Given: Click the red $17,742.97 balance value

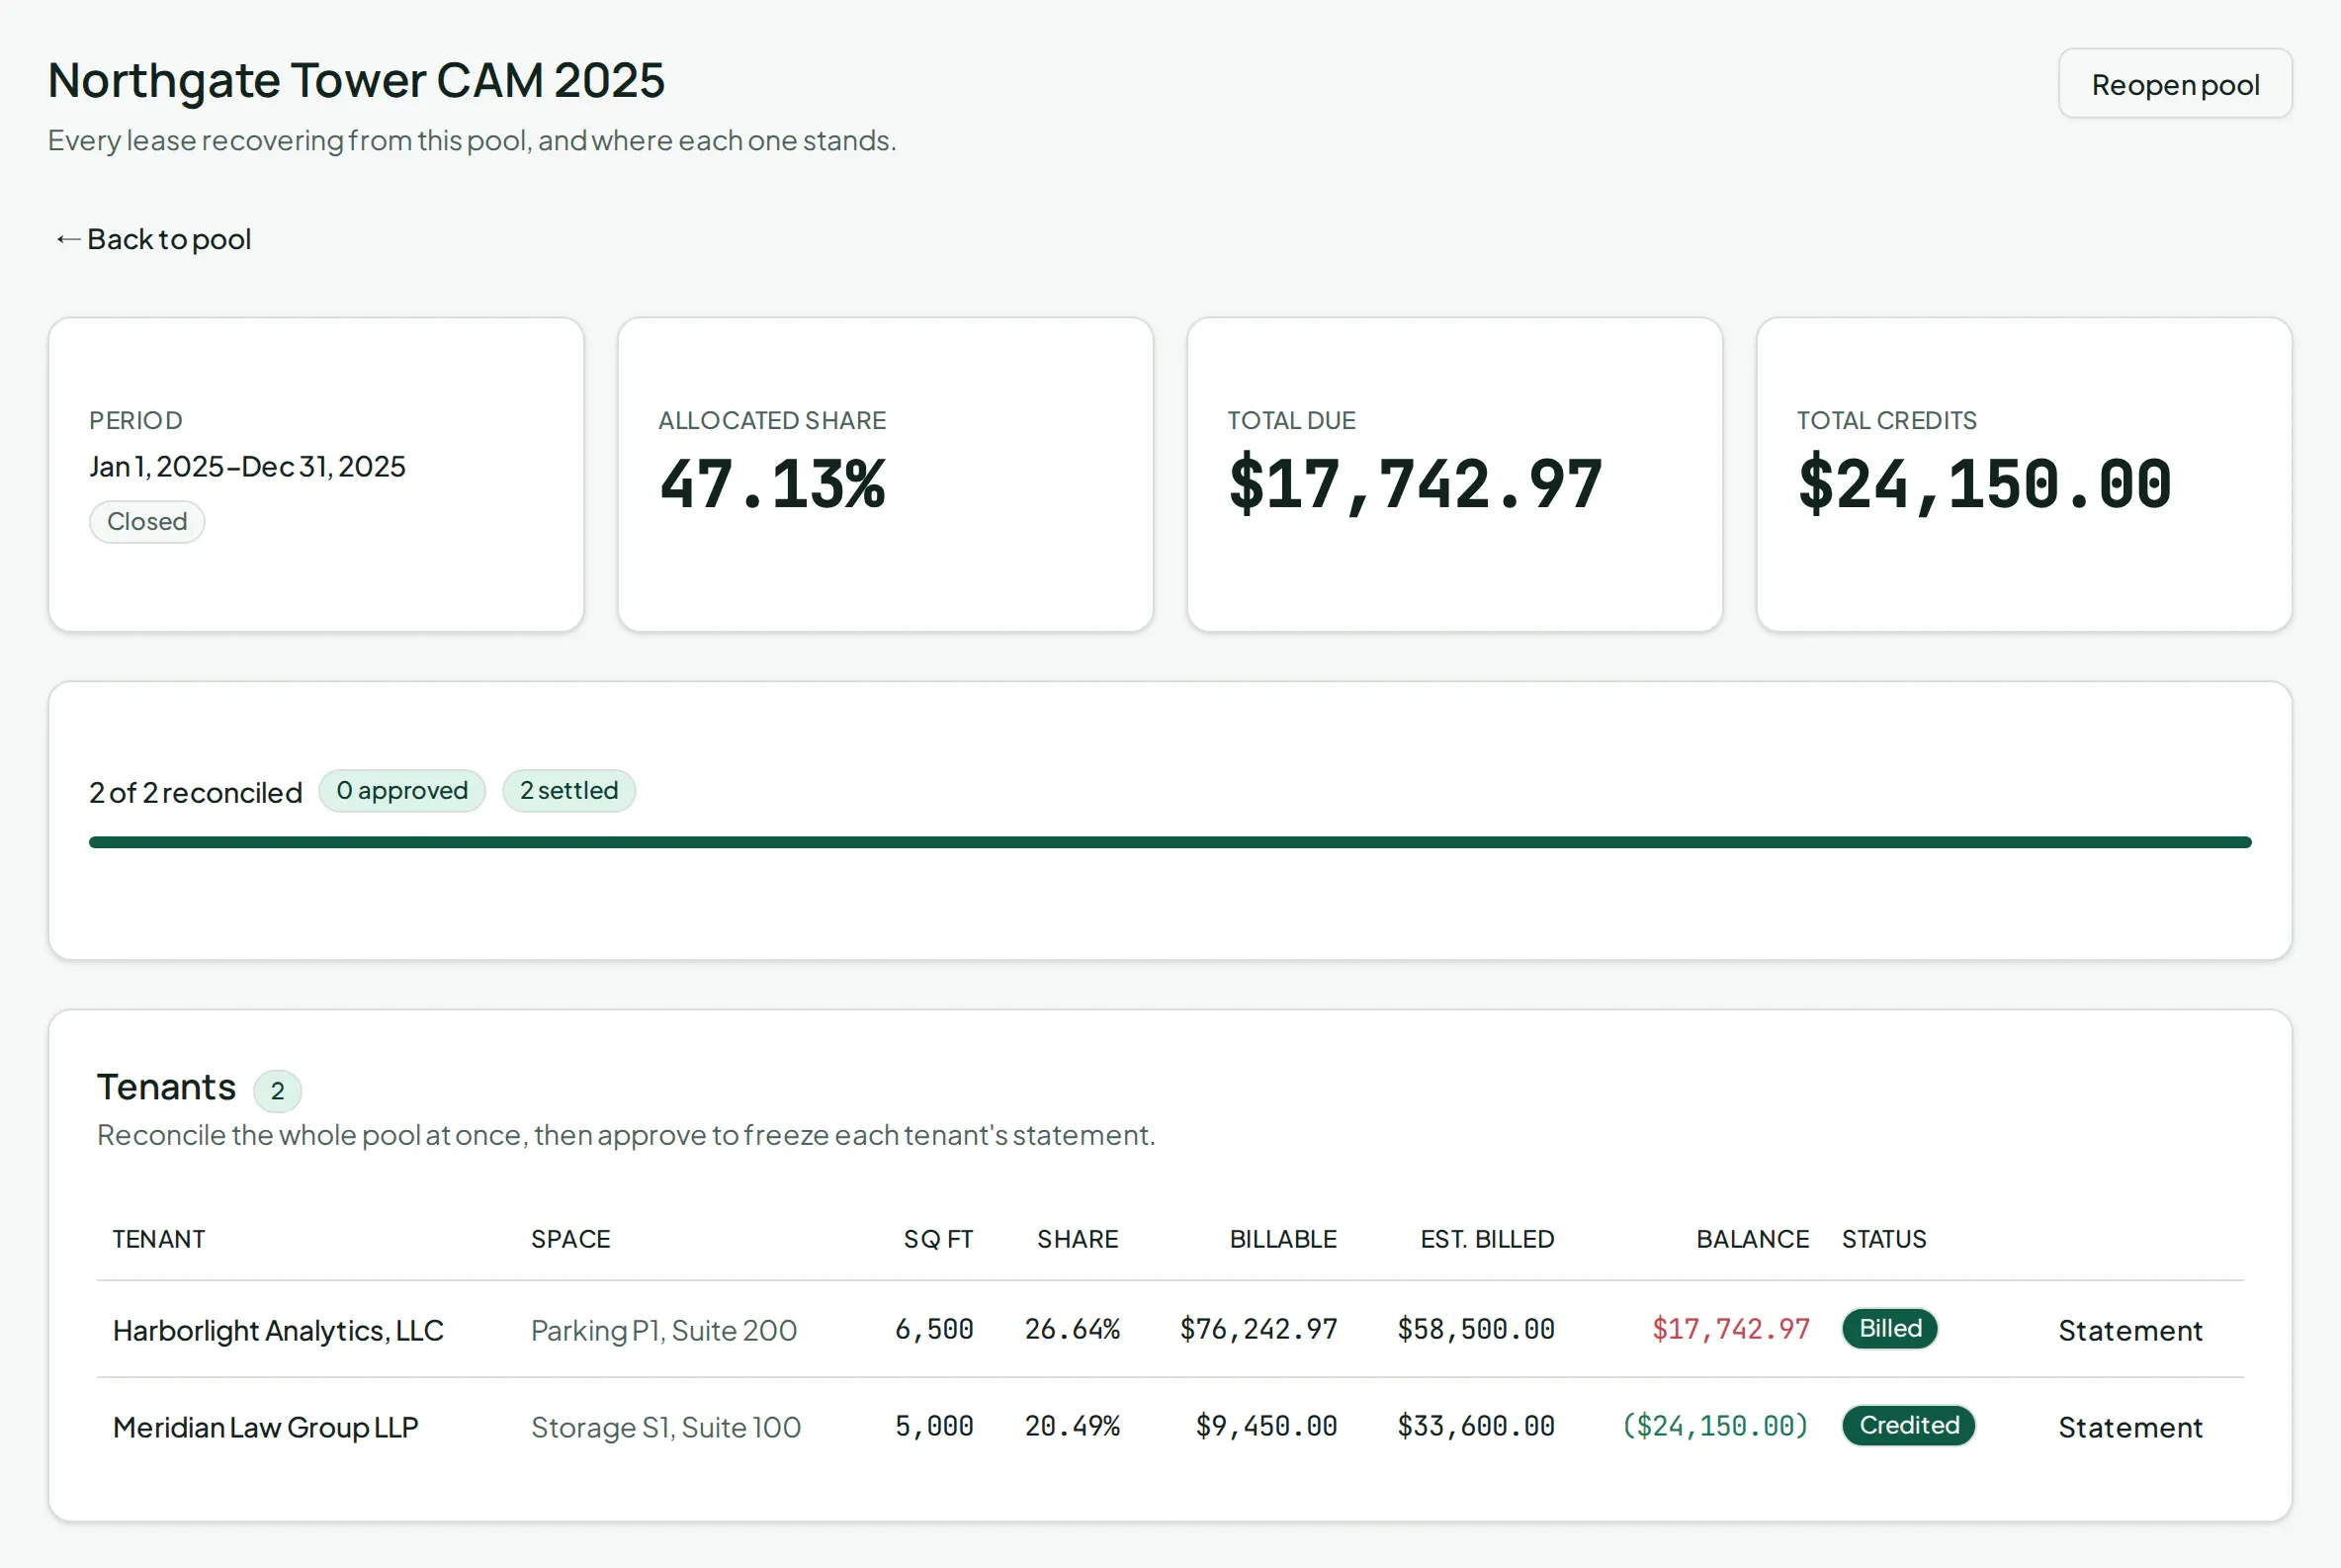Looking at the screenshot, I should [1730, 1329].
